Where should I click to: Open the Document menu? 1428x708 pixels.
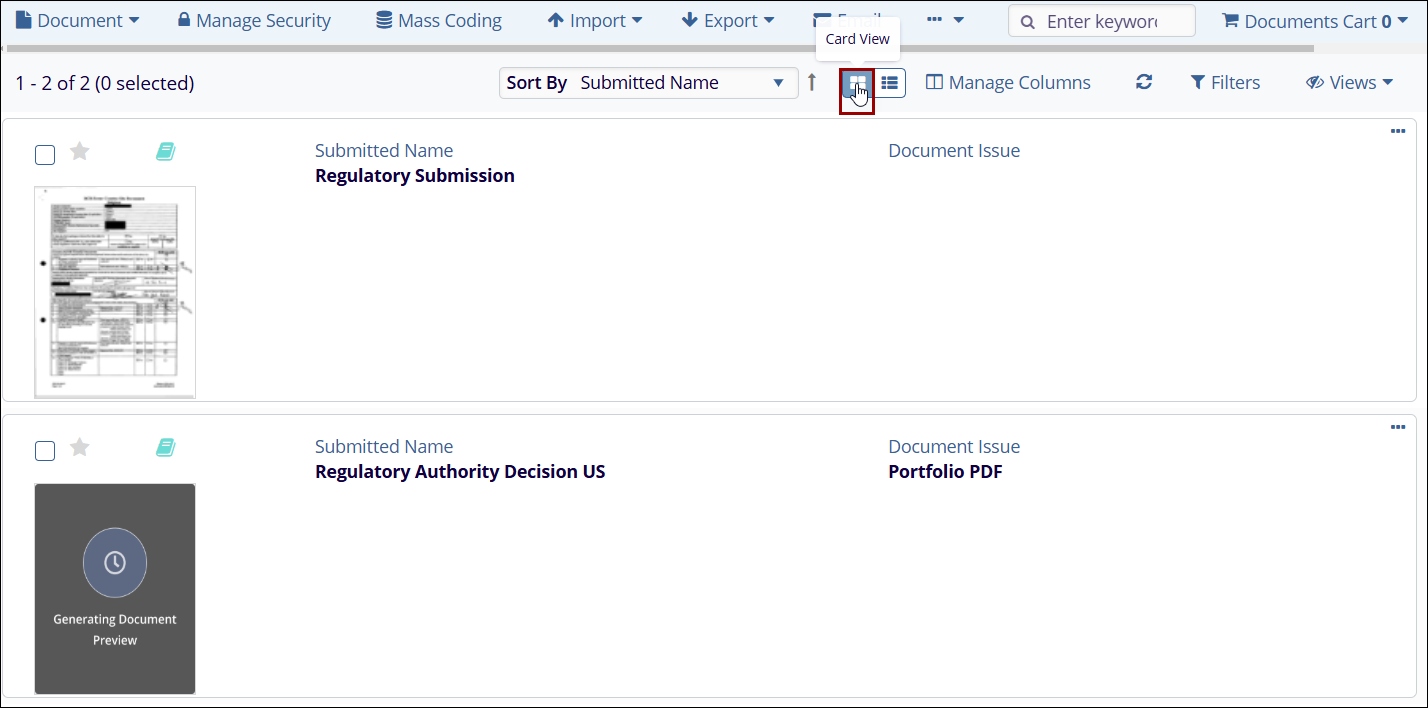[77, 21]
